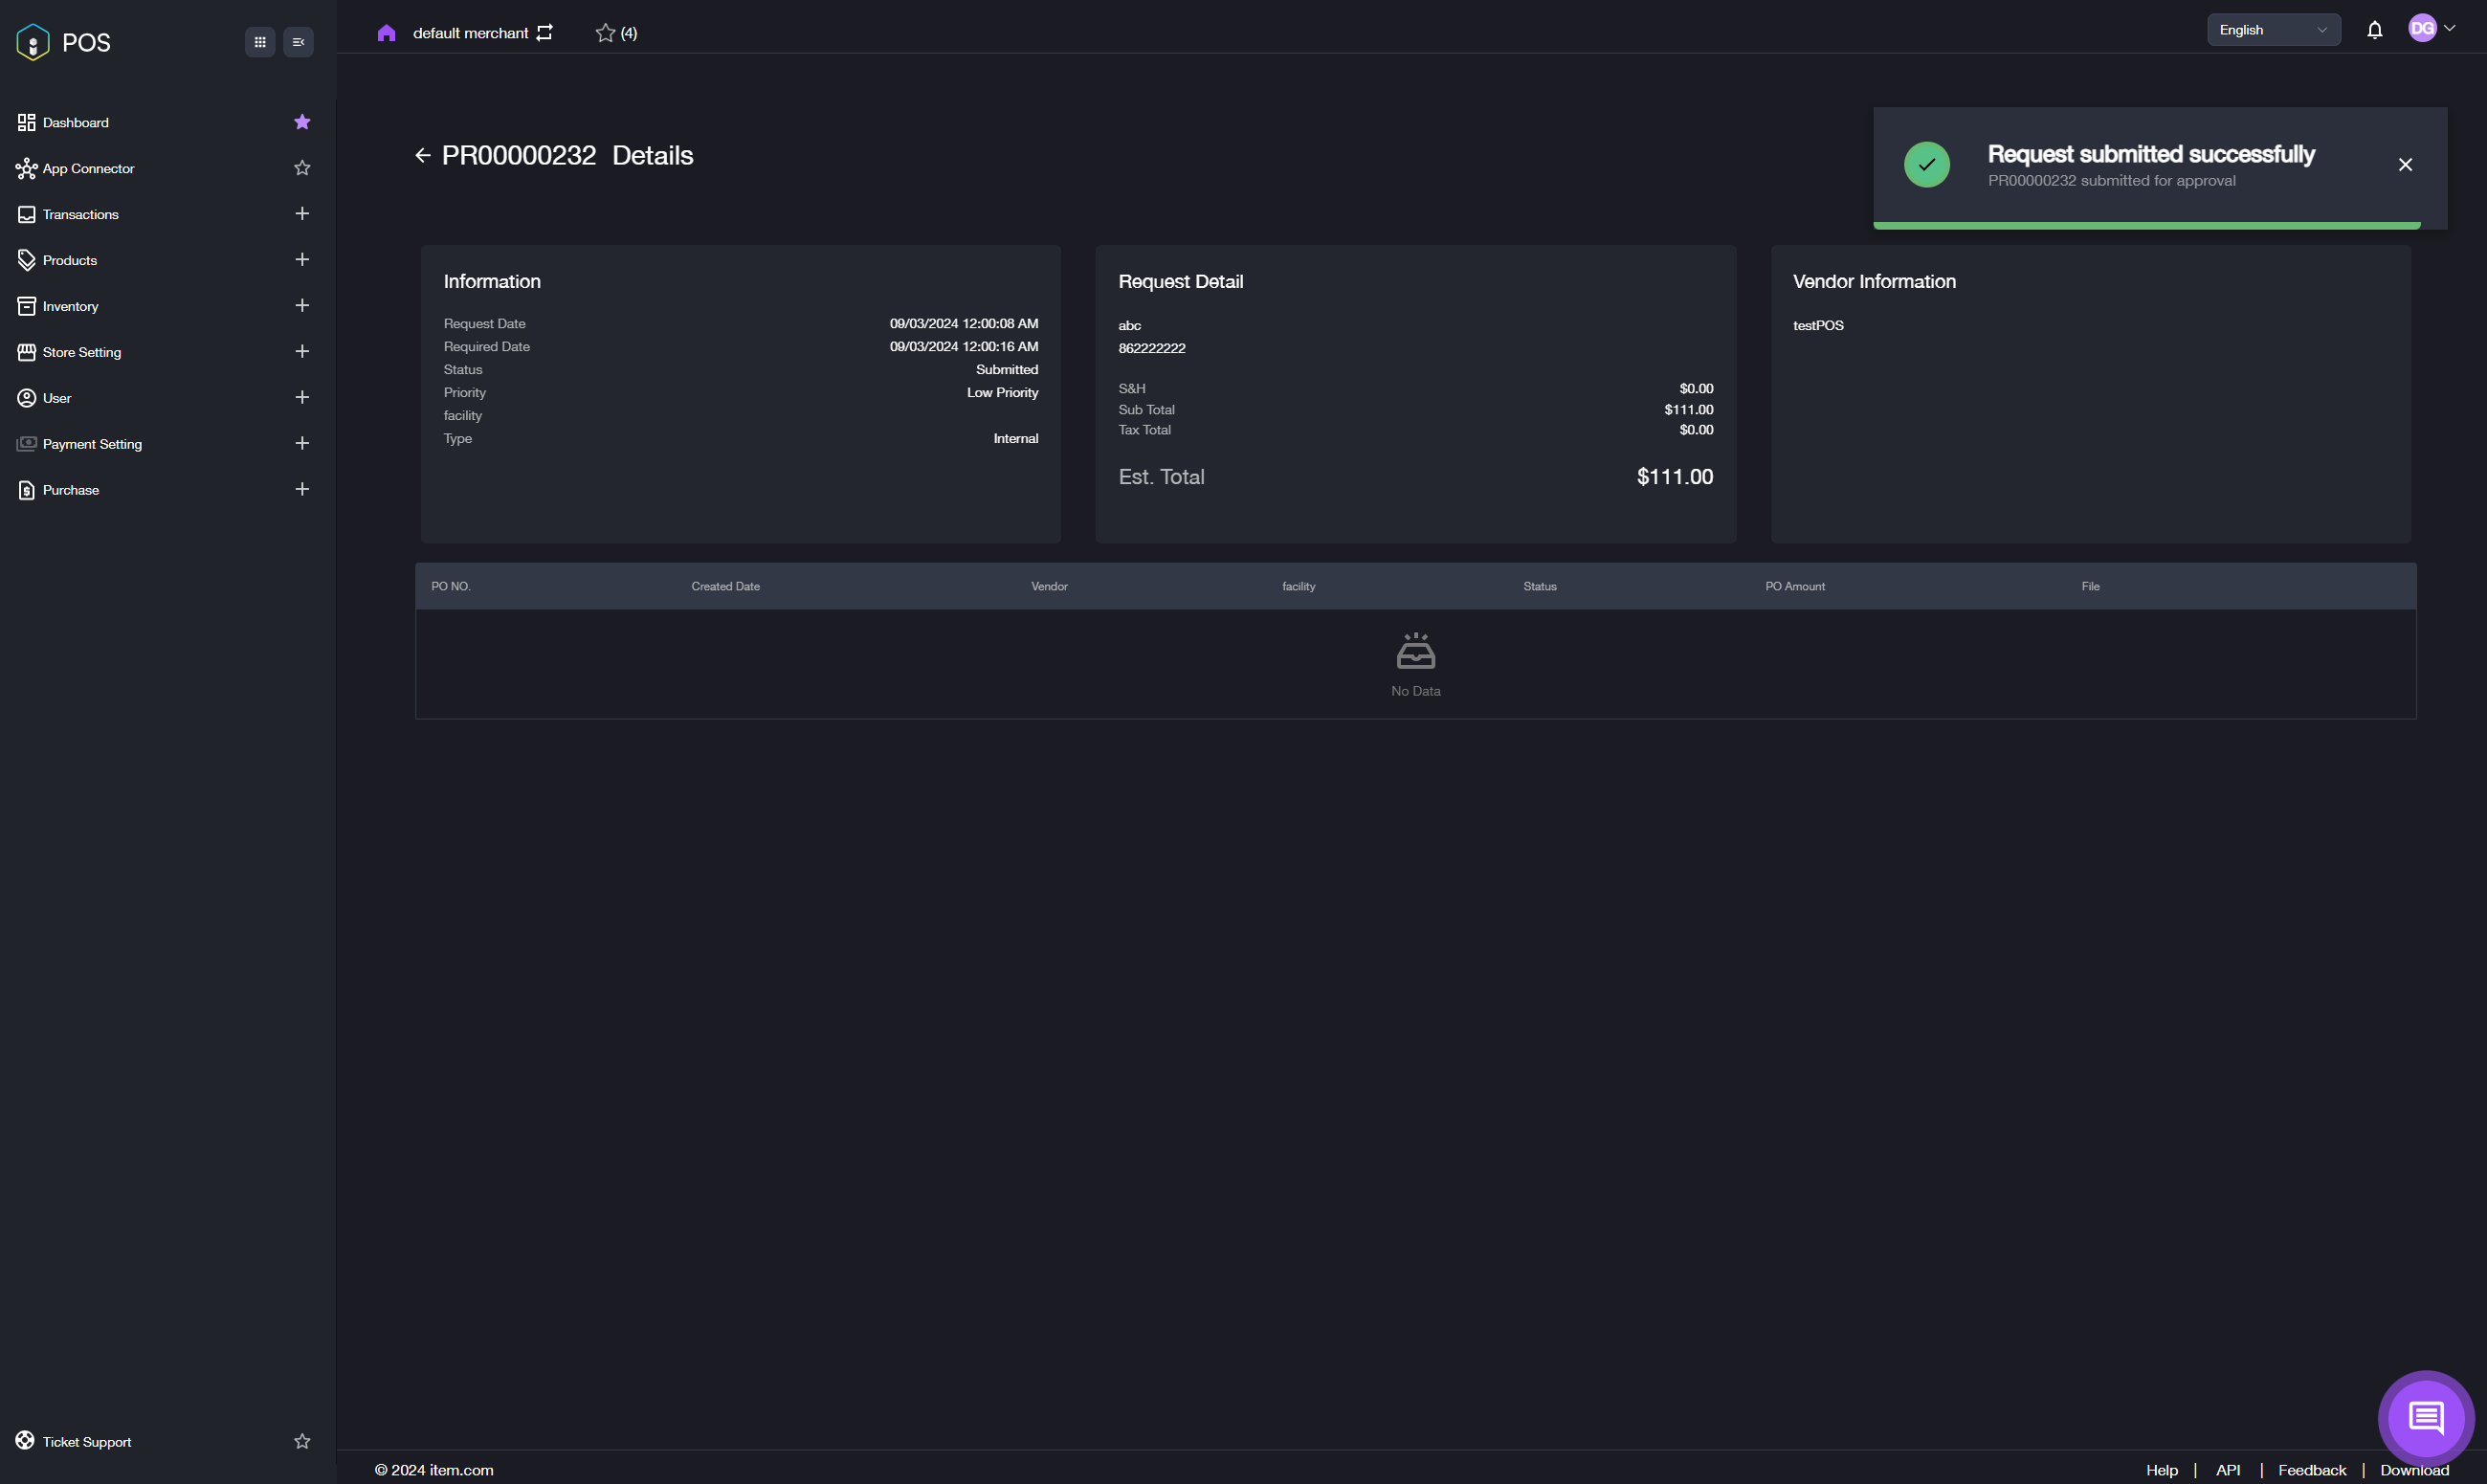Open the notifications bell
The height and width of the screenshot is (1484, 2487).
2374,30
